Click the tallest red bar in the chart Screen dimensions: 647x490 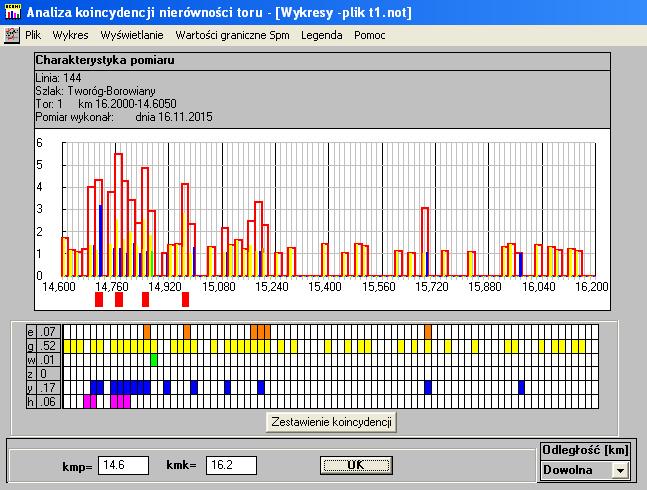click(x=118, y=214)
